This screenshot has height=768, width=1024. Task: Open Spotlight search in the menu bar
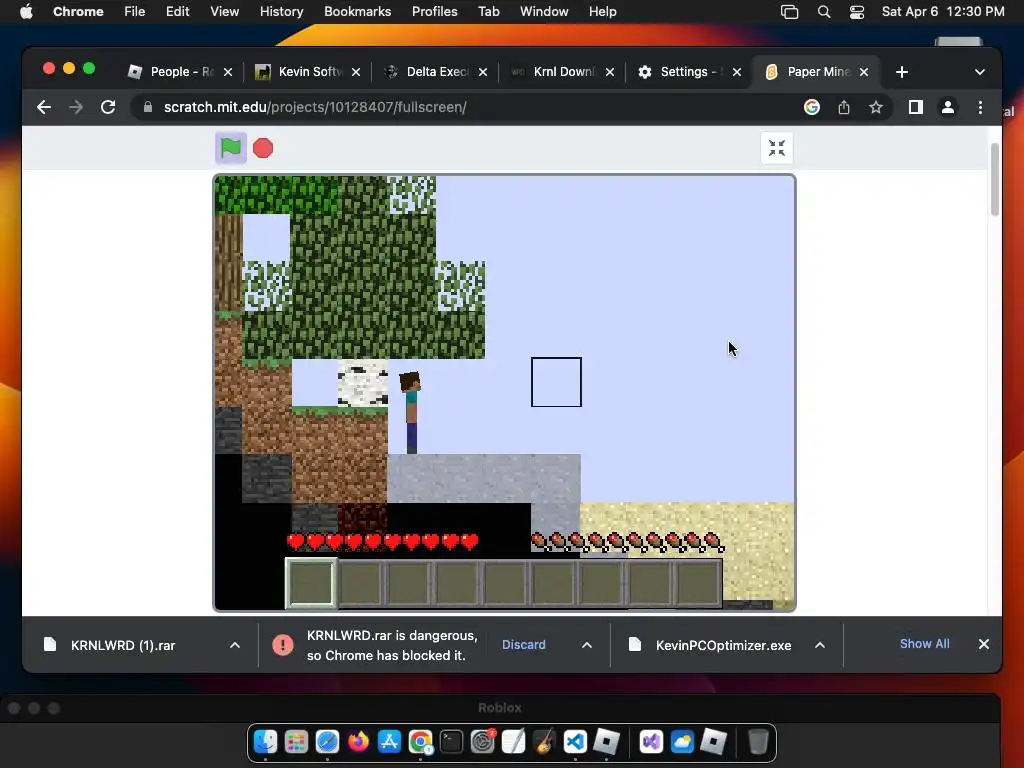[x=824, y=12]
